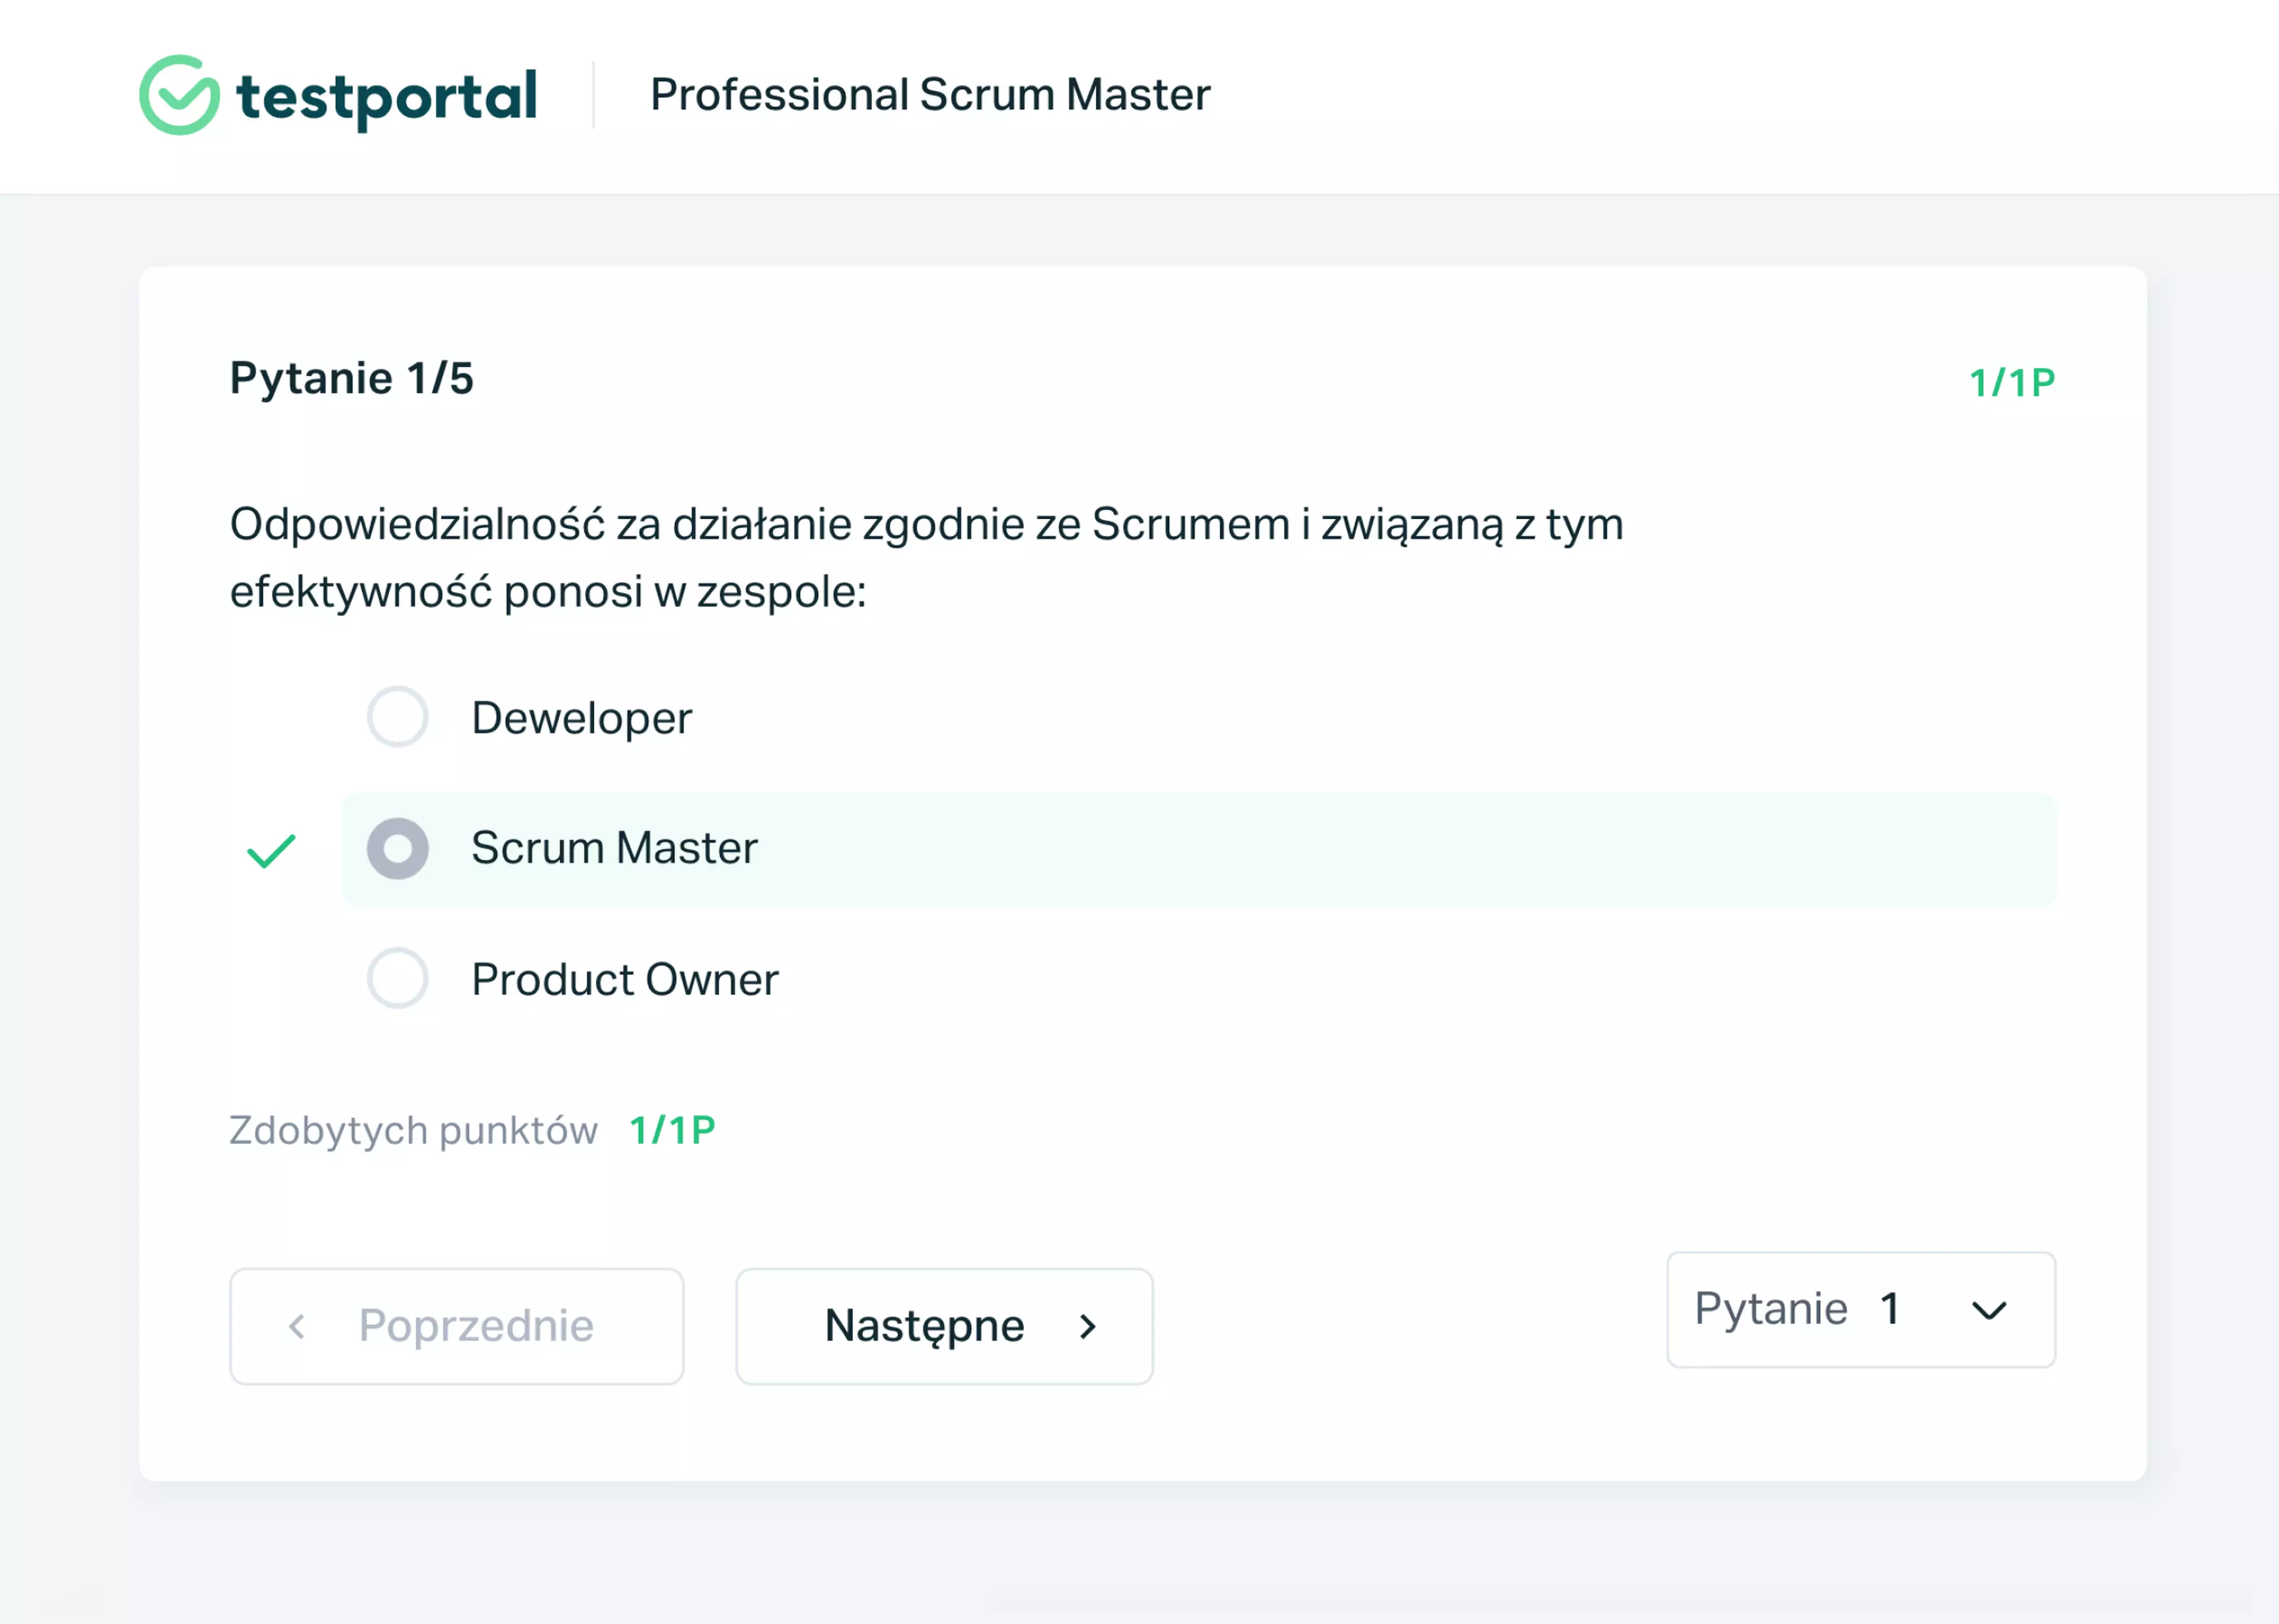Select the Scrum Master radio button

[x=397, y=849]
